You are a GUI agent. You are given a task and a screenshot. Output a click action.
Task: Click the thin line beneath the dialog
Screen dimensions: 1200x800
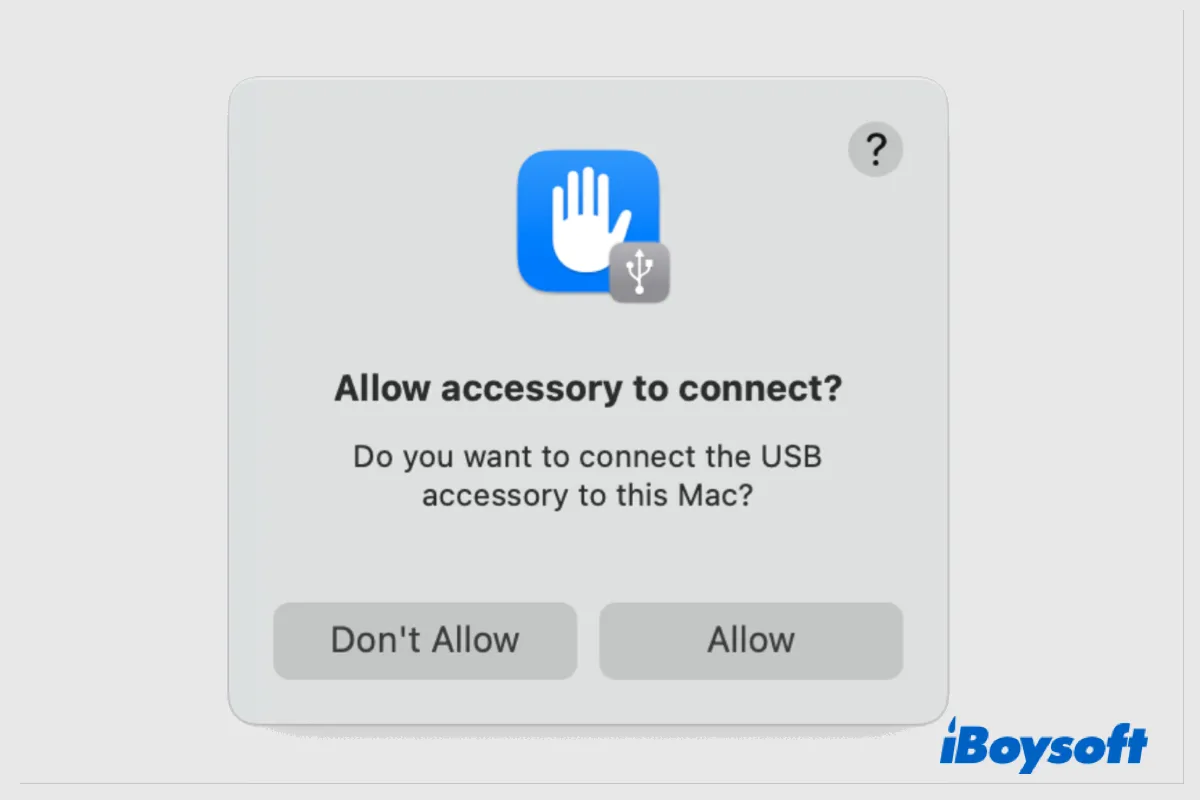600,783
